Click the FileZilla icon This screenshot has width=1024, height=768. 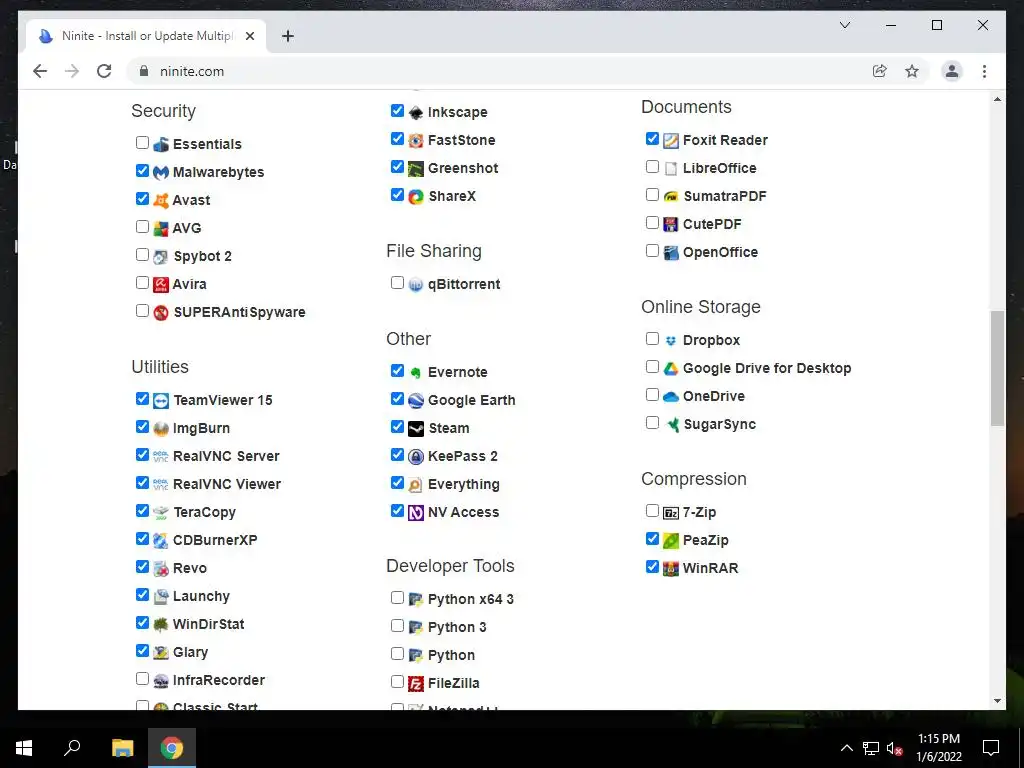point(416,684)
